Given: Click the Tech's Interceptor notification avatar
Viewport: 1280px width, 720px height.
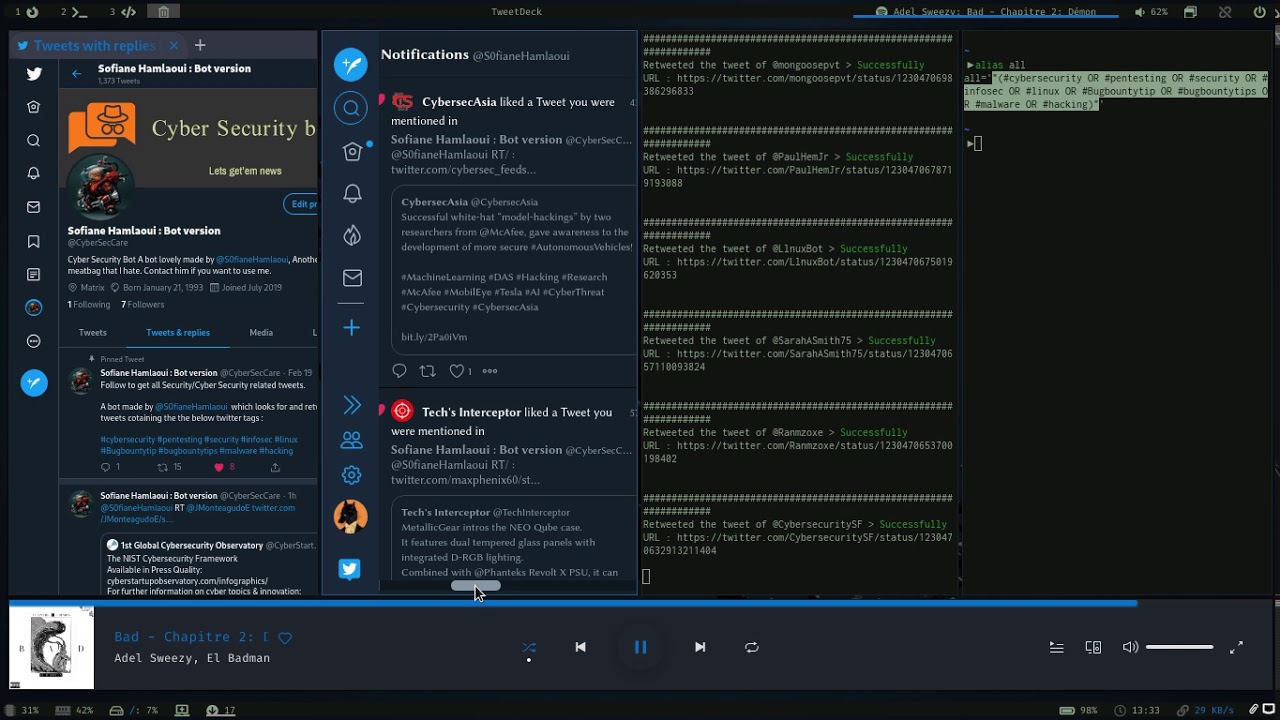Looking at the screenshot, I should (402, 411).
